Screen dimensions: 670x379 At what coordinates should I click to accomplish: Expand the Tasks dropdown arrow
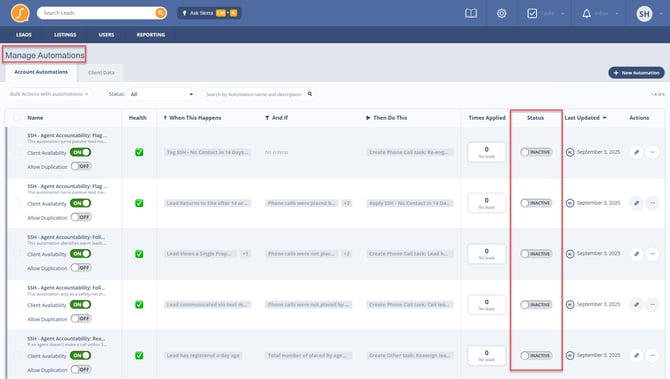click(x=563, y=14)
